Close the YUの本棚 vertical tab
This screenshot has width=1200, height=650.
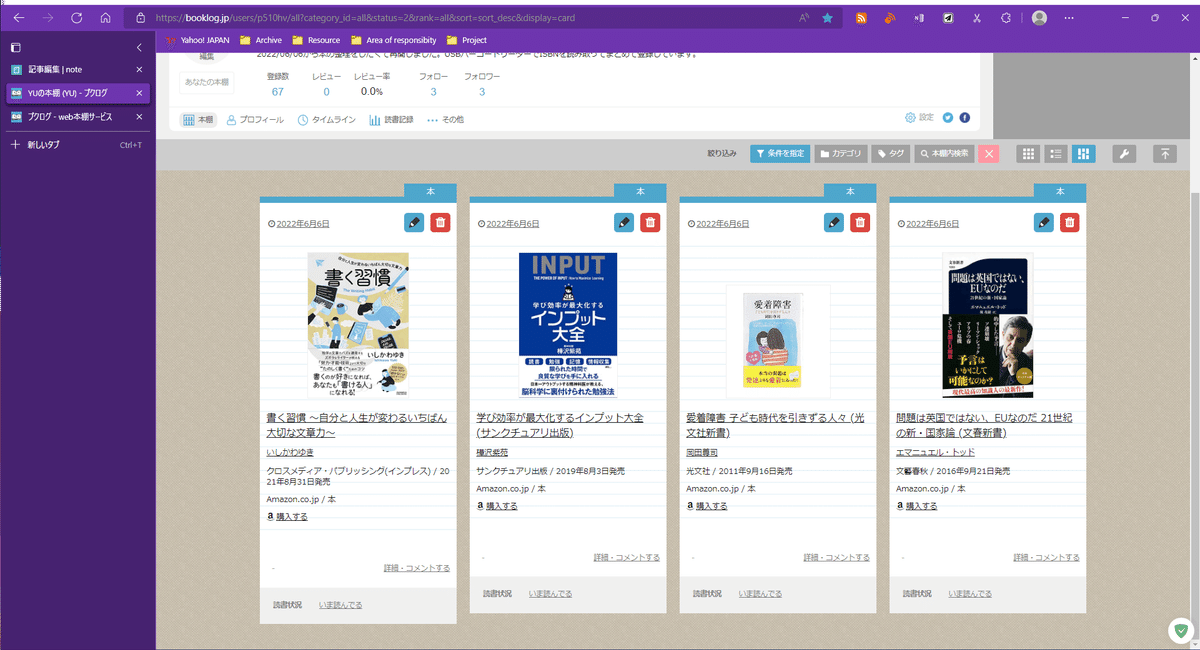click(139, 93)
